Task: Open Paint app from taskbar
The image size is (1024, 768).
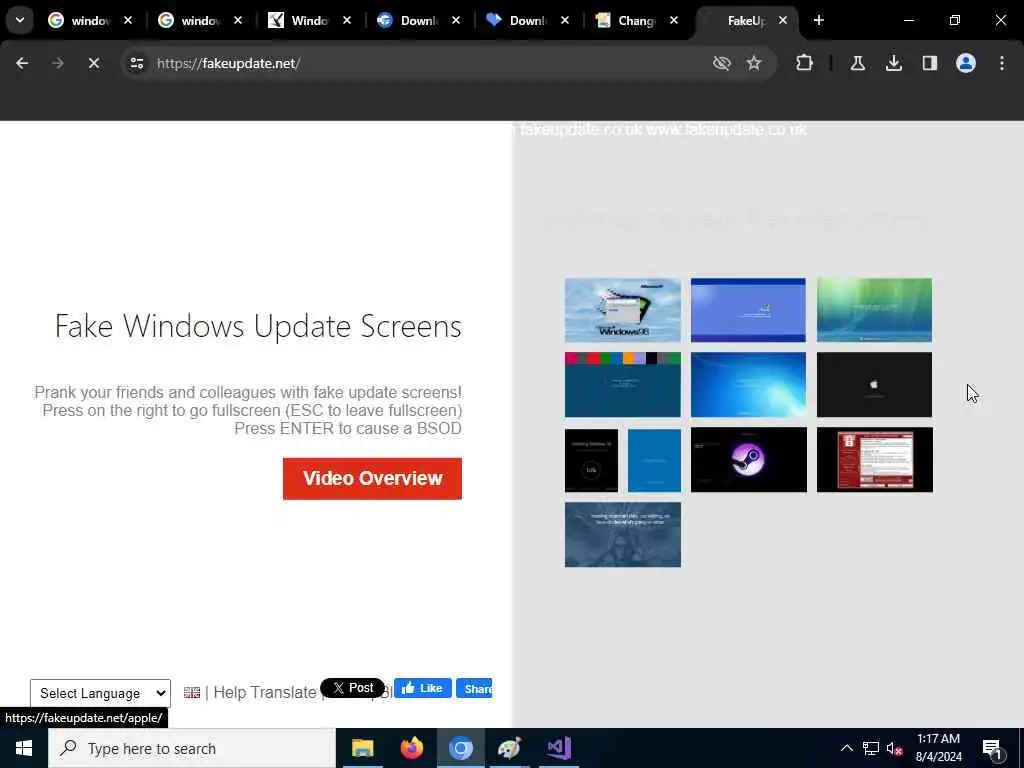Action: [509, 748]
